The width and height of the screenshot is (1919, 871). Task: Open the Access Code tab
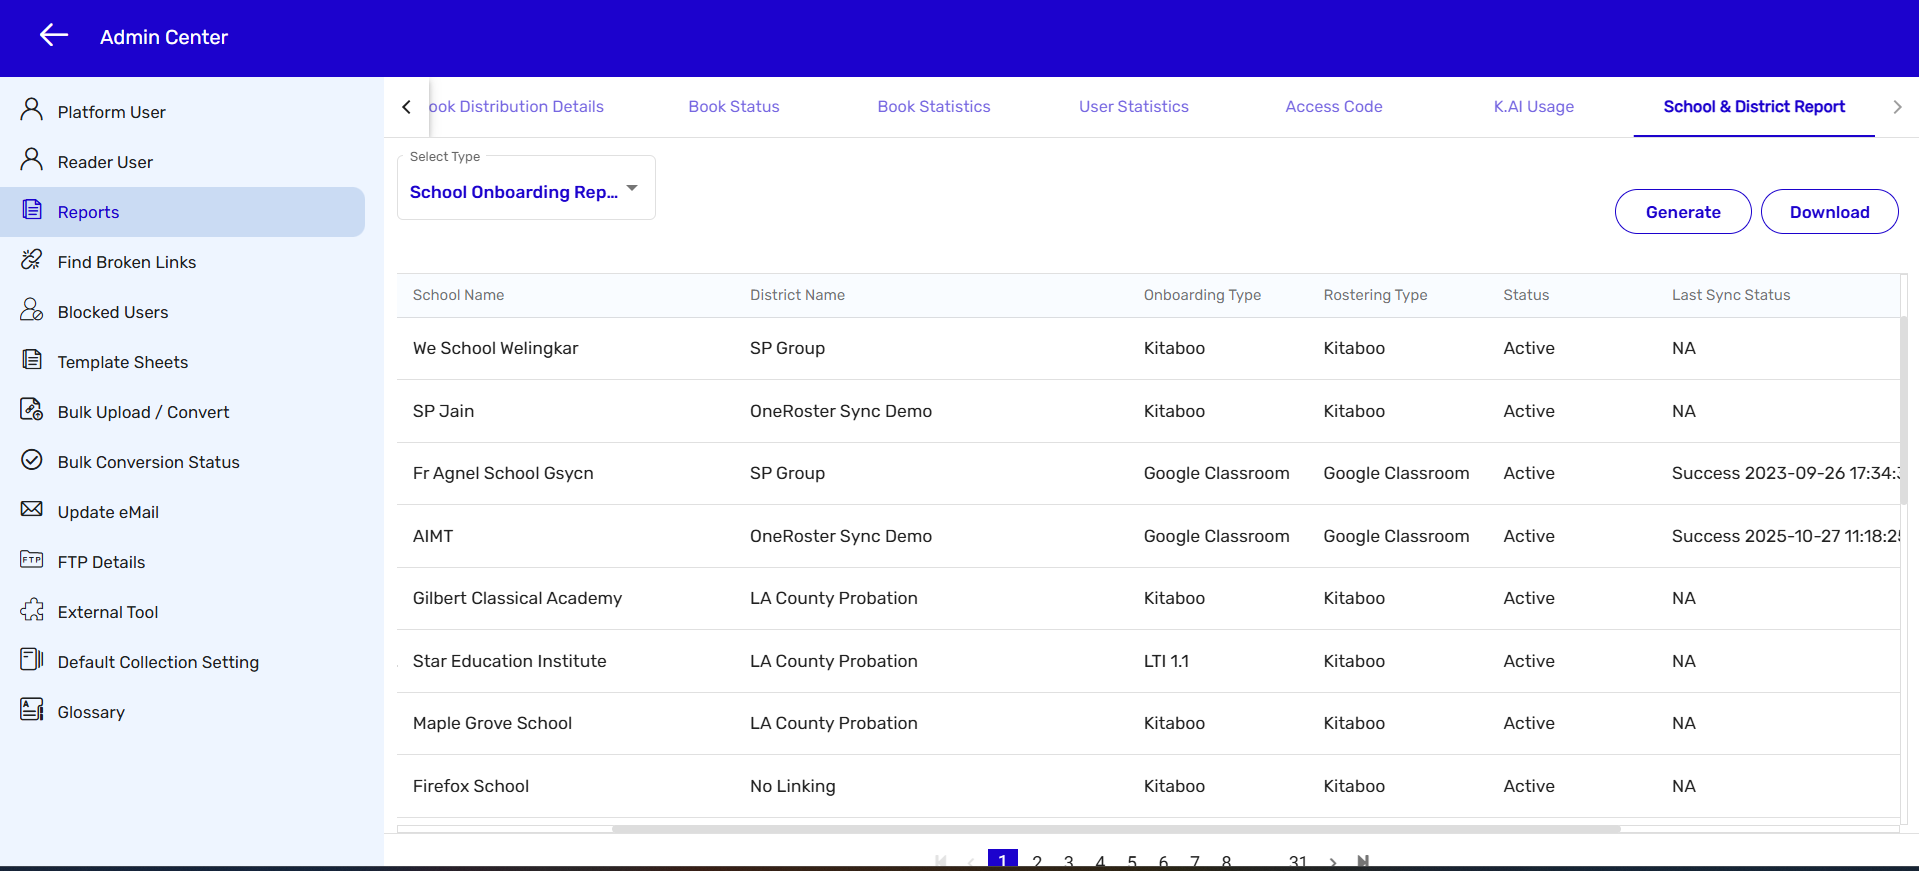[1333, 107]
